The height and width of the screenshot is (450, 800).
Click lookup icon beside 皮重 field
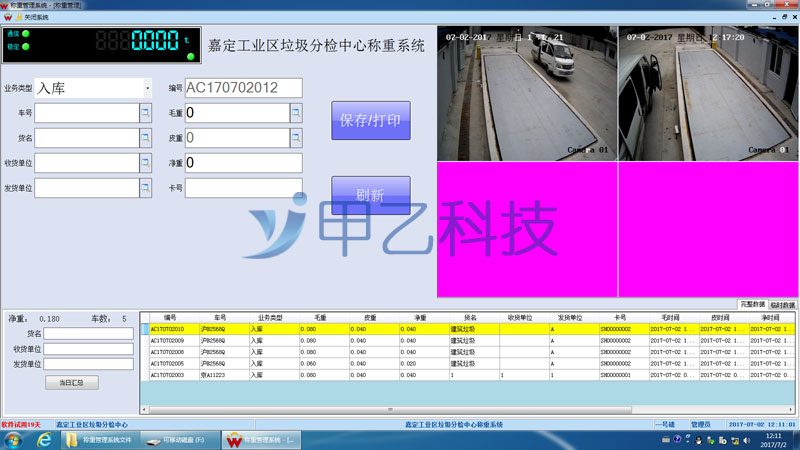[x=296, y=138]
